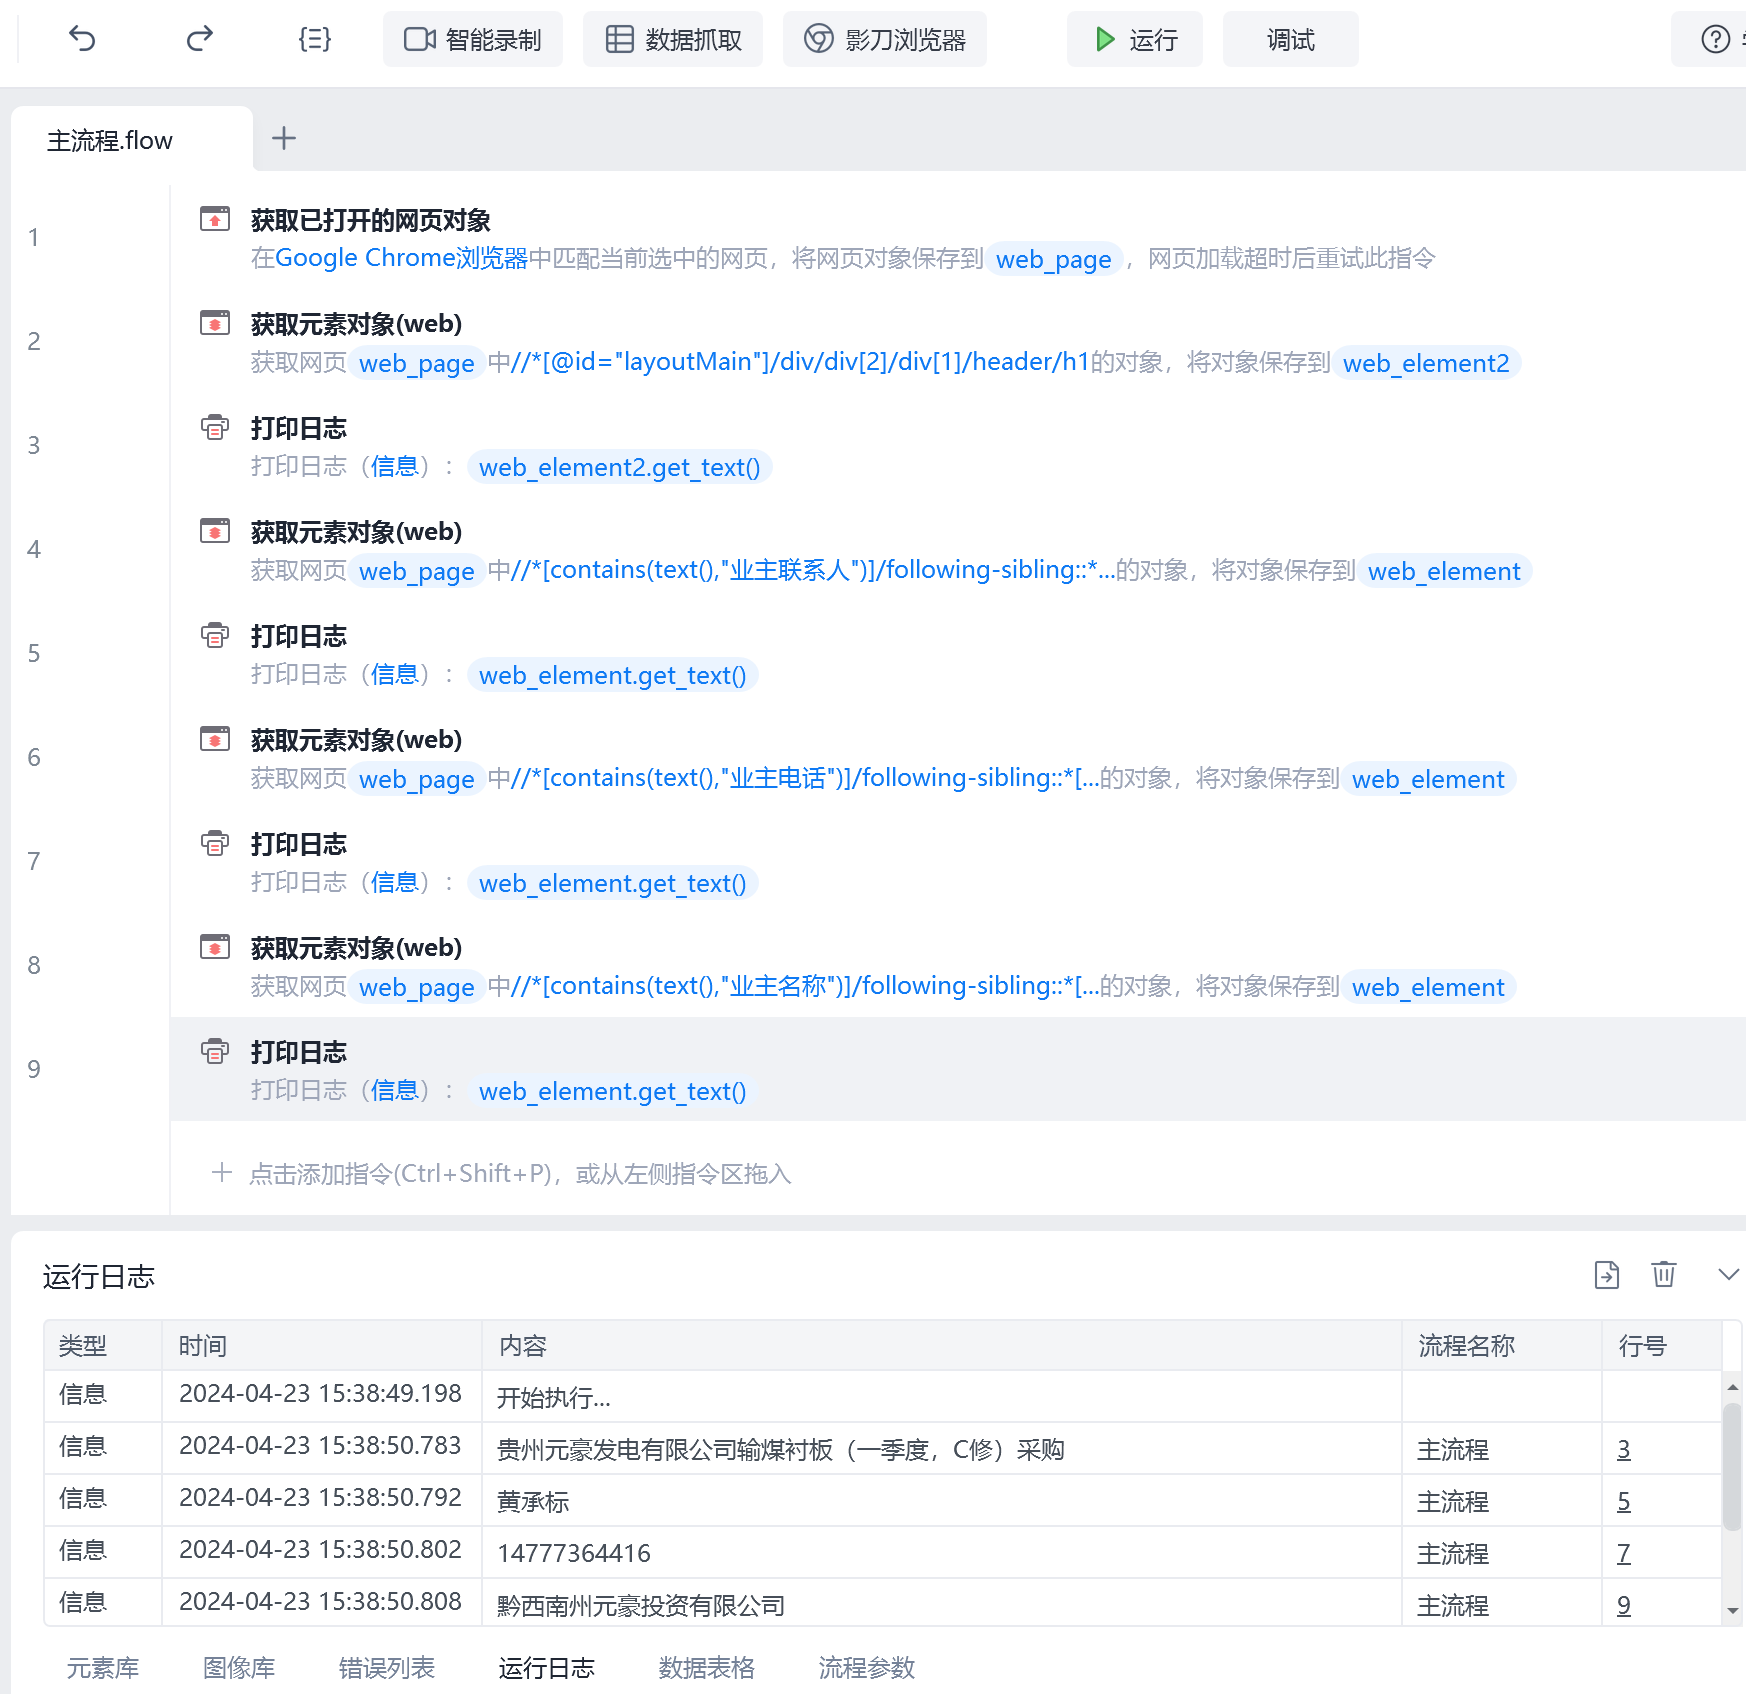Click the redo arrow icon

[x=199, y=39]
